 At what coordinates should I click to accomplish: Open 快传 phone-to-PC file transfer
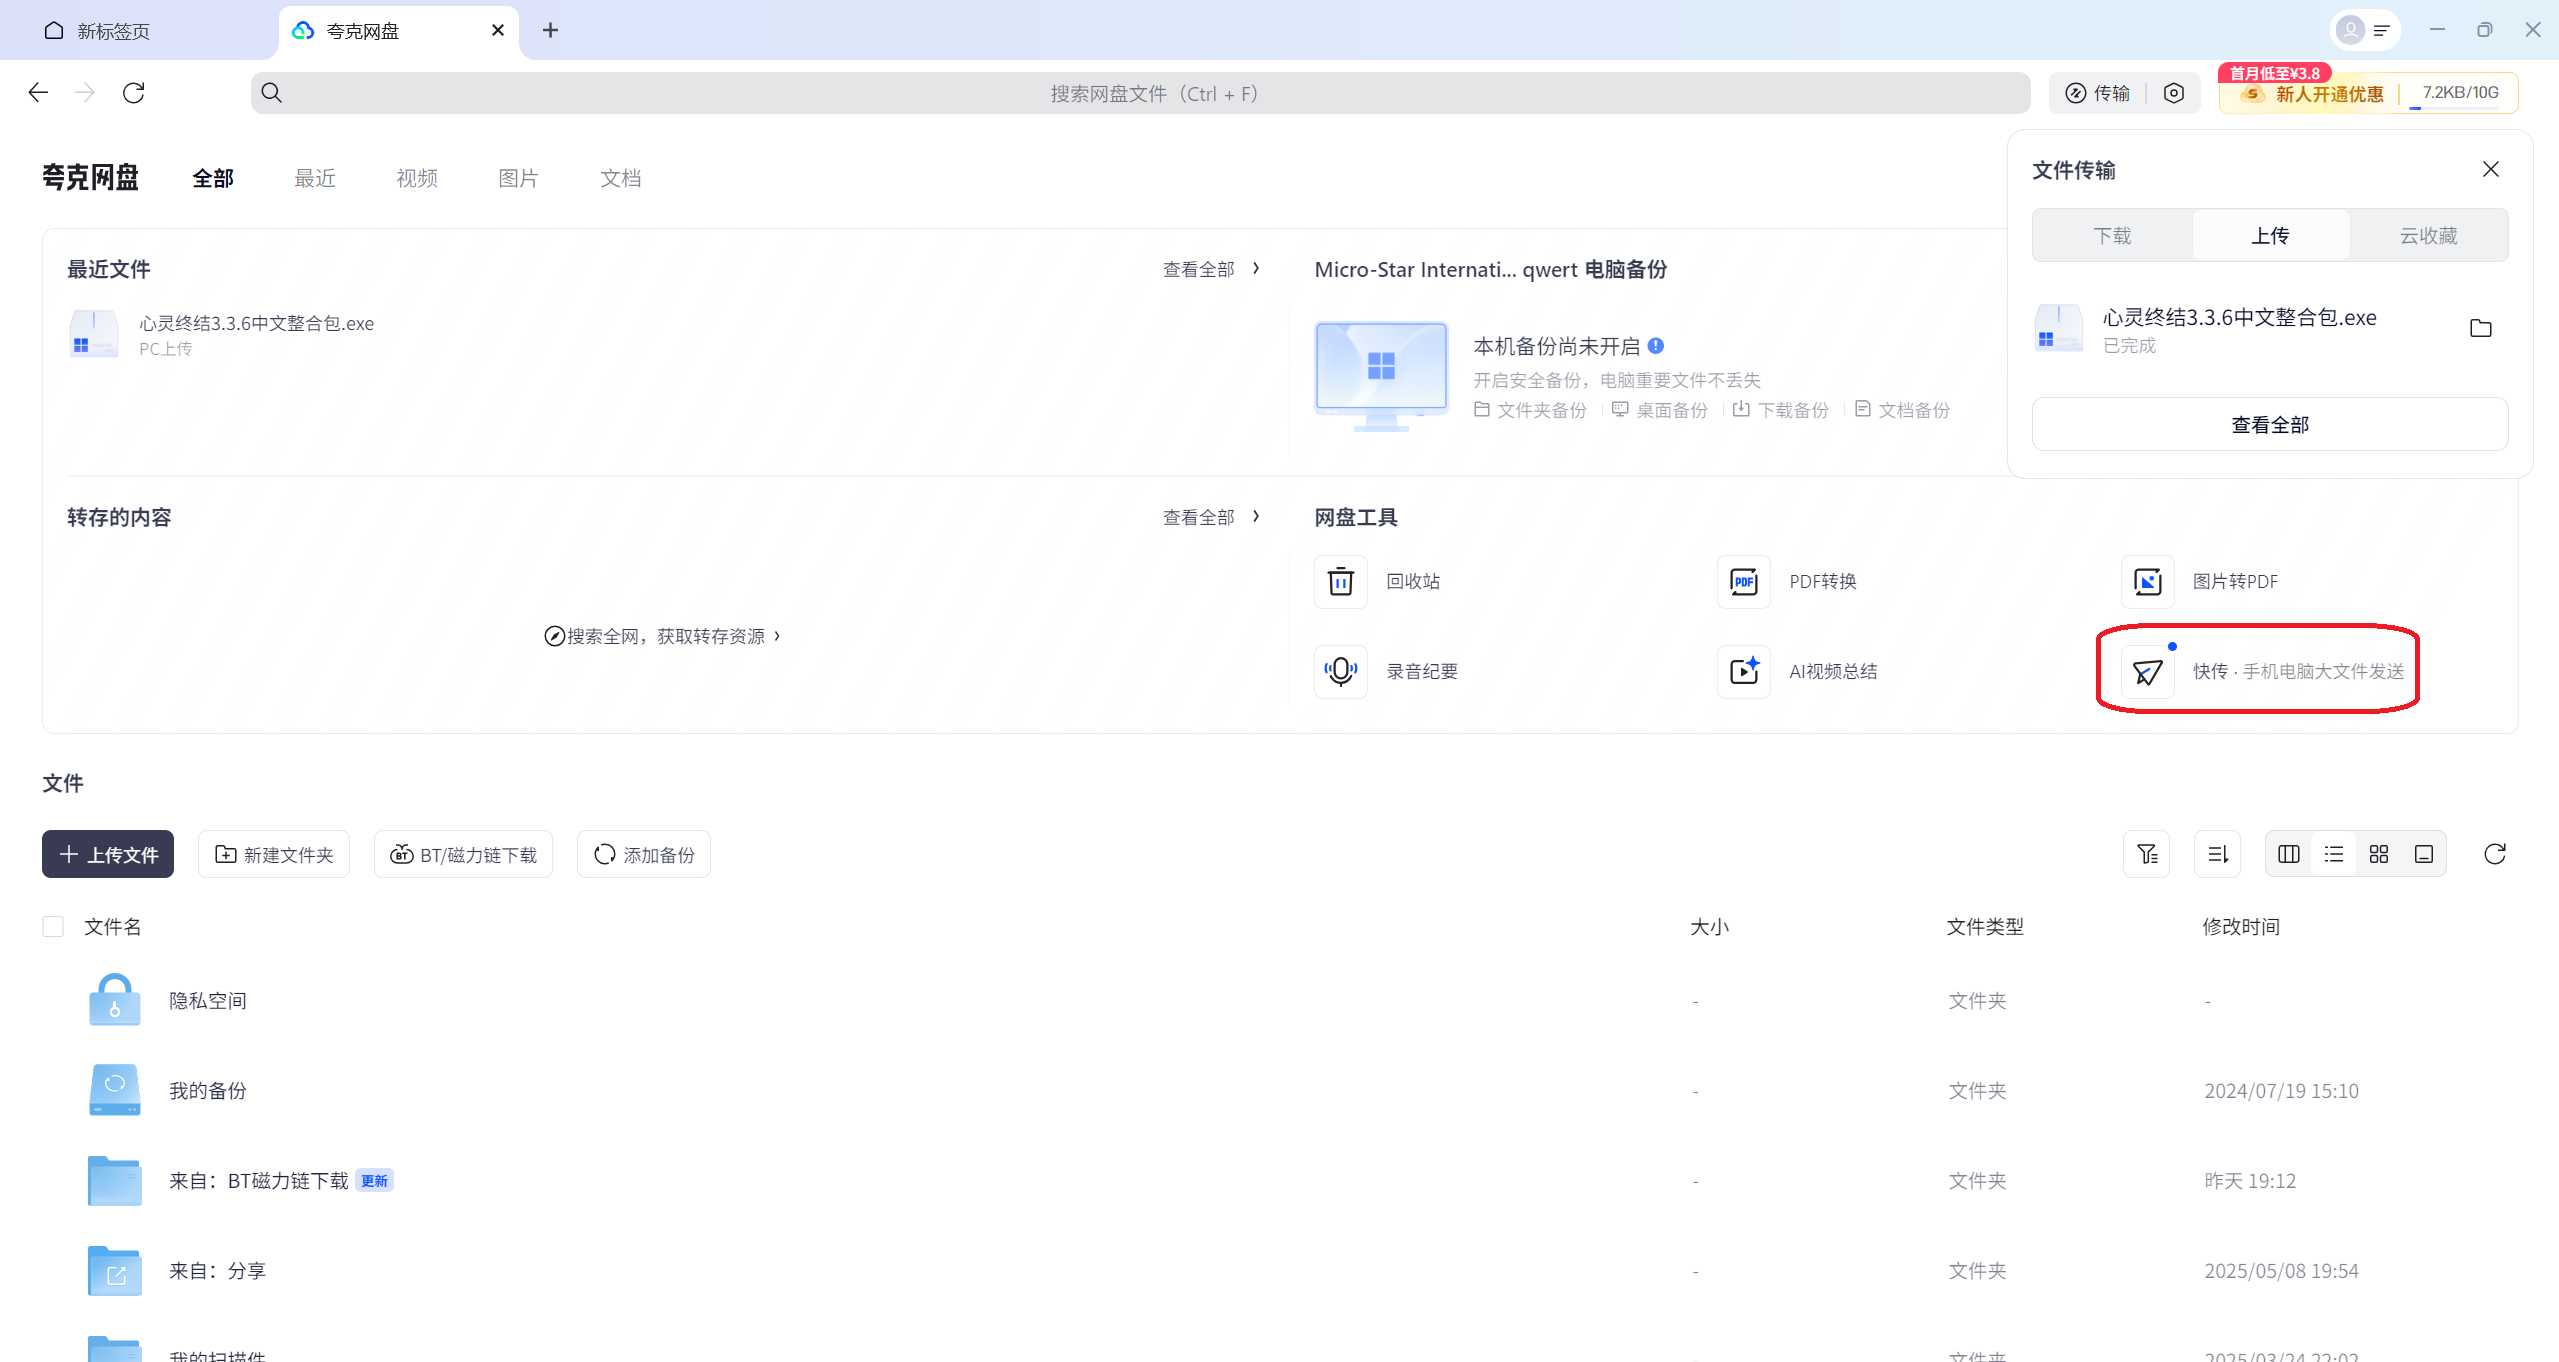click(2263, 672)
